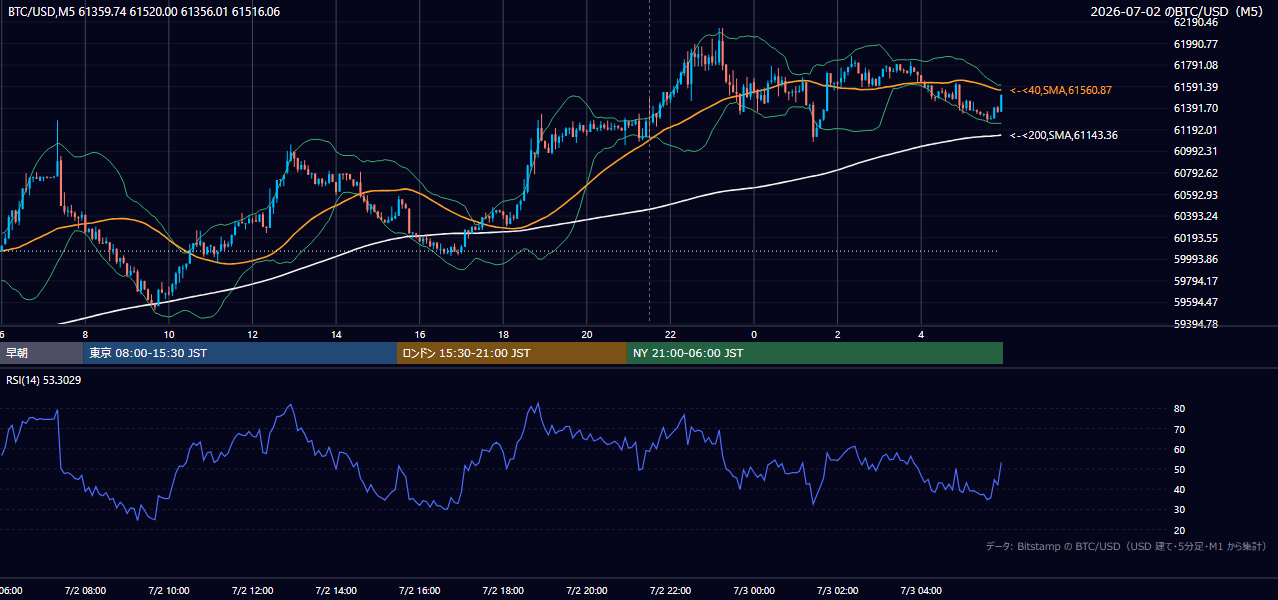Select the 62190.46 price axis label
This screenshot has height=600, width=1278.
point(1195,22)
